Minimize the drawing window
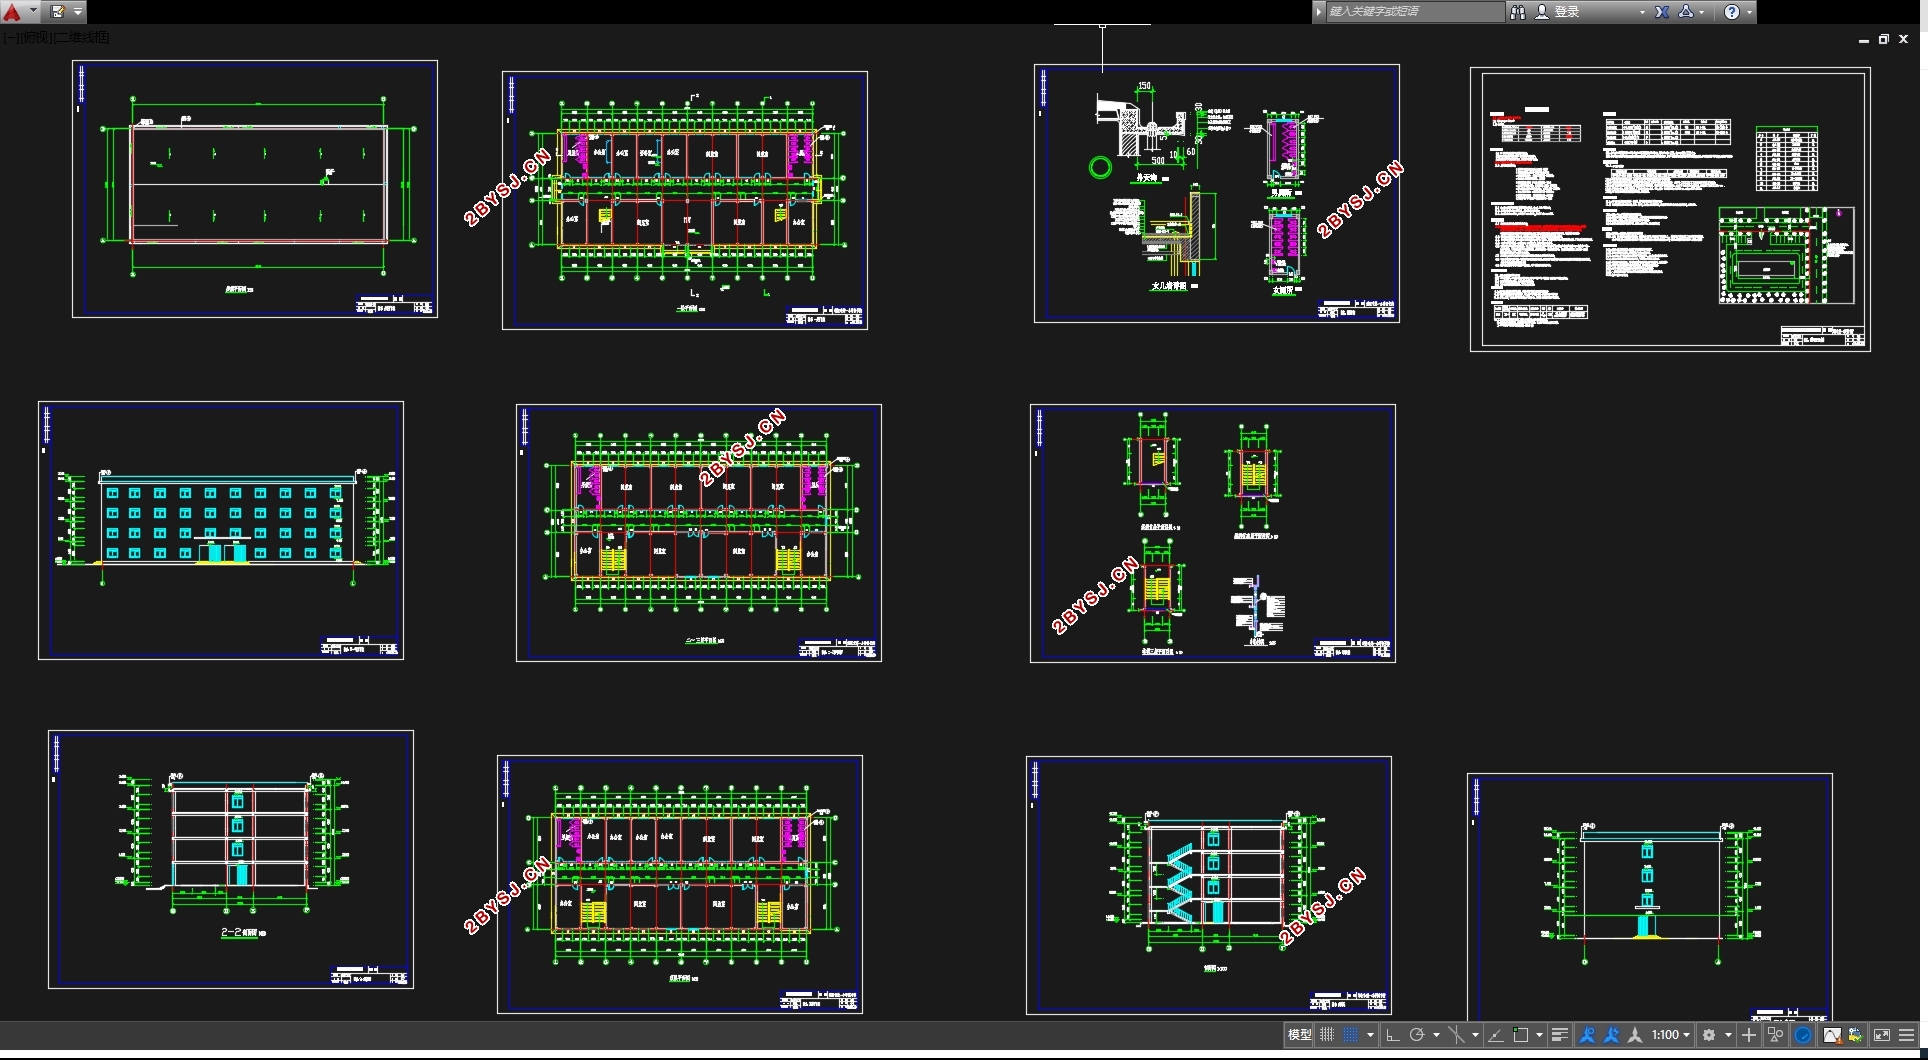This screenshot has height=1060, width=1928. pyautogui.click(x=1864, y=40)
